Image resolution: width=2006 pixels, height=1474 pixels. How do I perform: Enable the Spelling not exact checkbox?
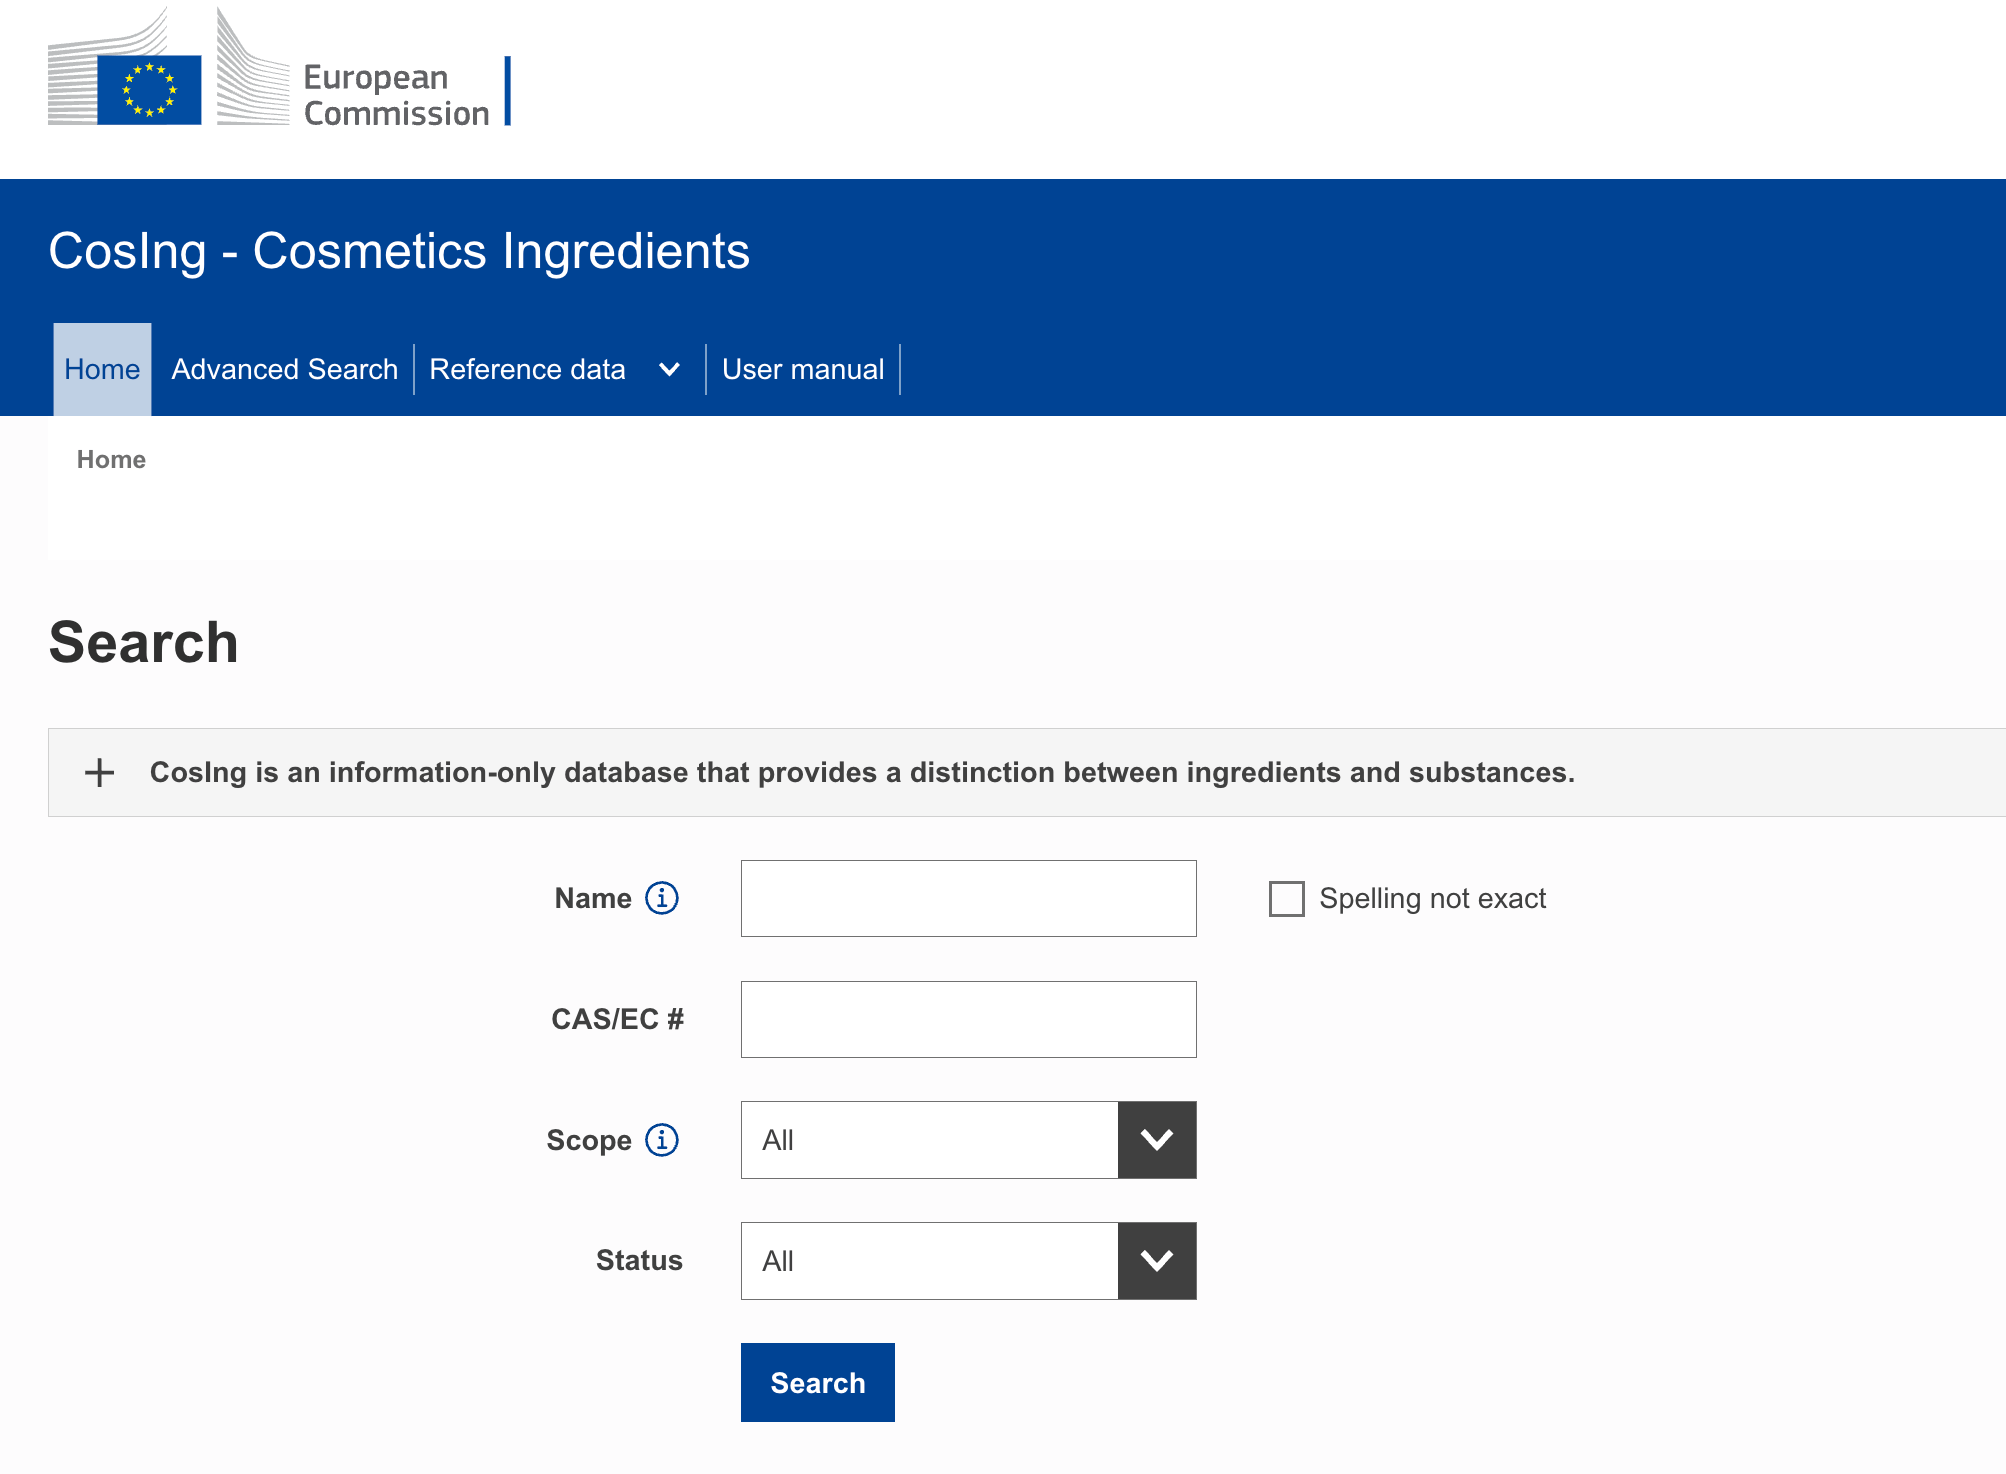coord(1287,898)
